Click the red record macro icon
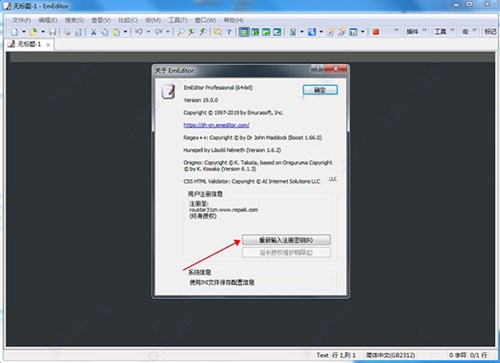500x363 pixels. point(376,32)
